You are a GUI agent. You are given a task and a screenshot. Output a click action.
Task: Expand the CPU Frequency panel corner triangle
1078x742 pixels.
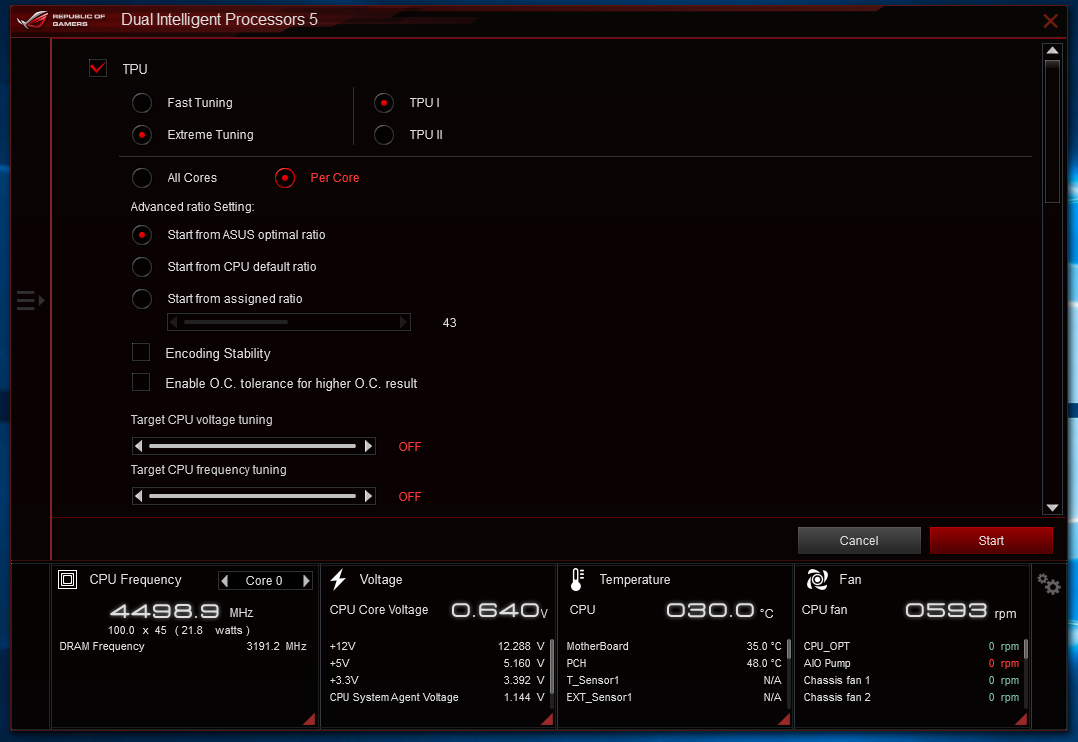pyautogui.click(x=309, y=719)
